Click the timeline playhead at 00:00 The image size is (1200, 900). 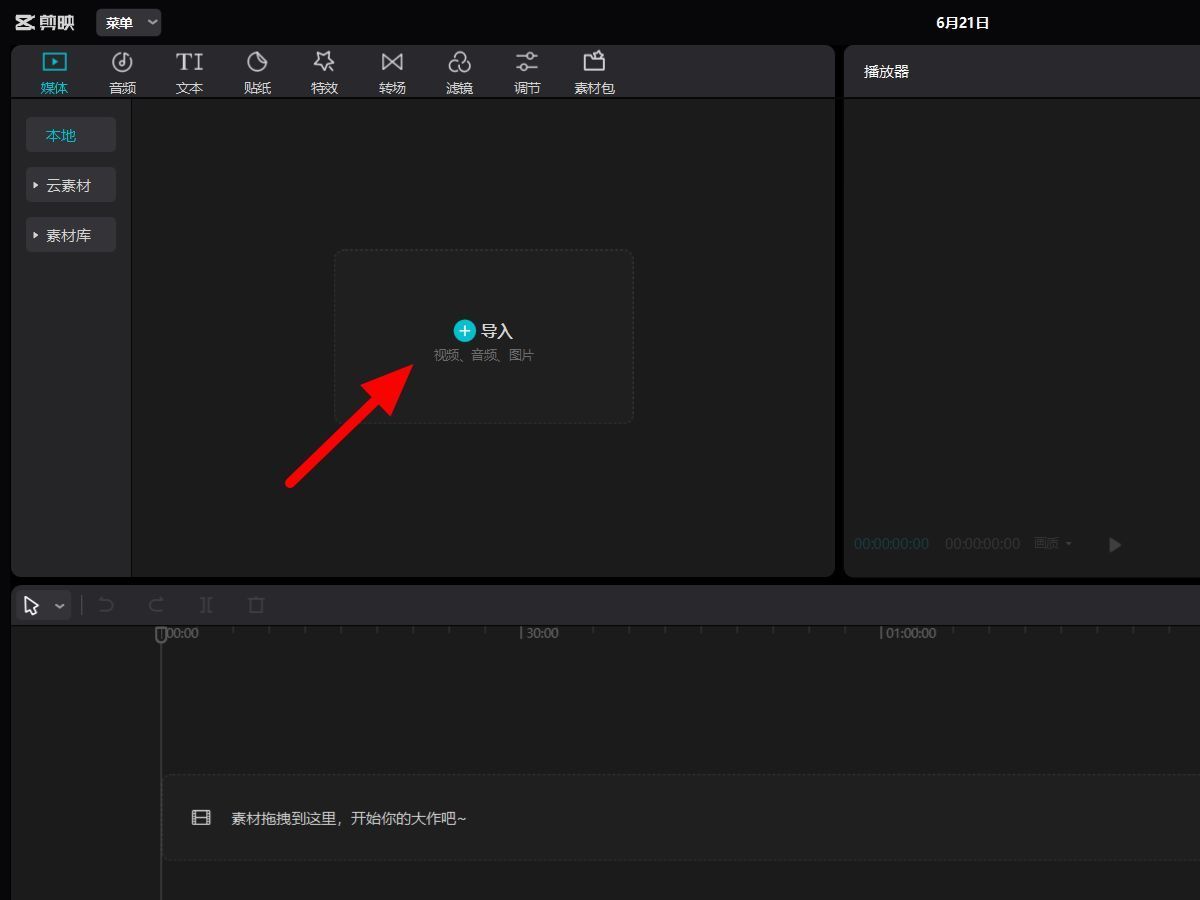161,634
